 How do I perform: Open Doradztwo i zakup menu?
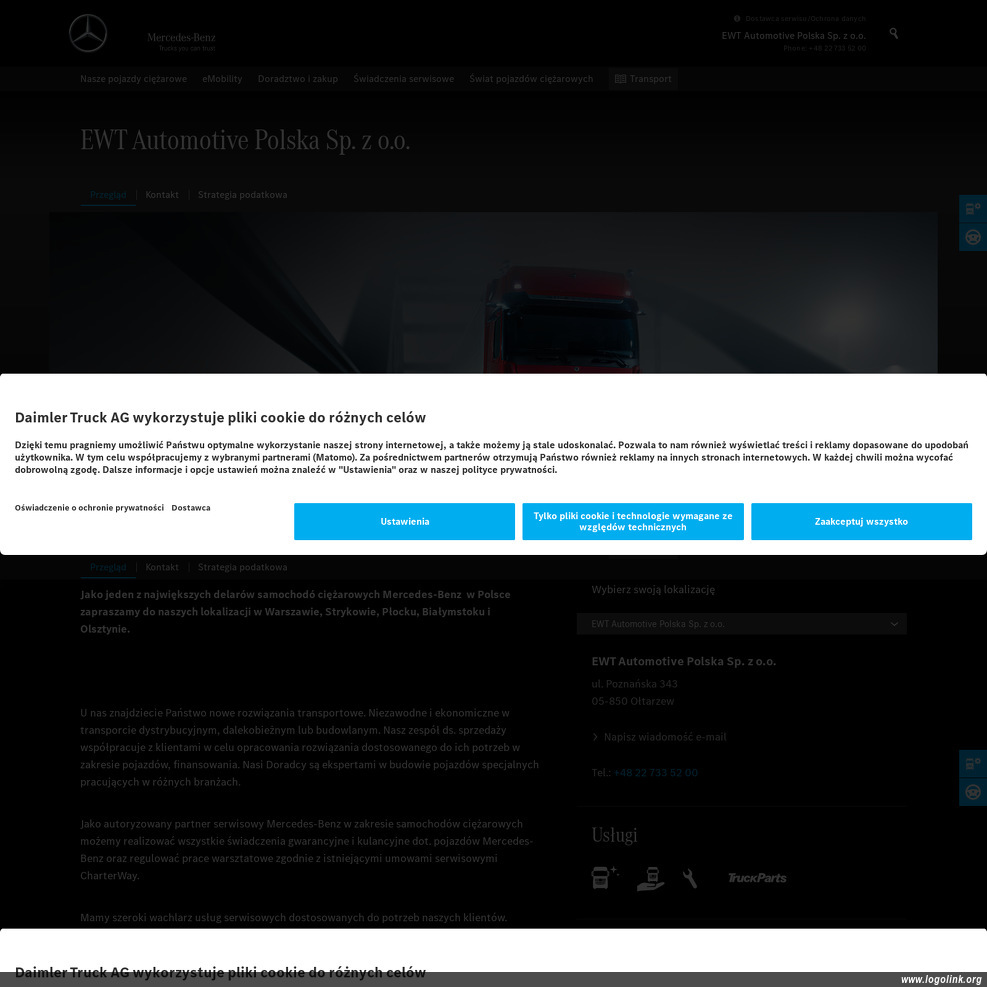pos(298,79)
